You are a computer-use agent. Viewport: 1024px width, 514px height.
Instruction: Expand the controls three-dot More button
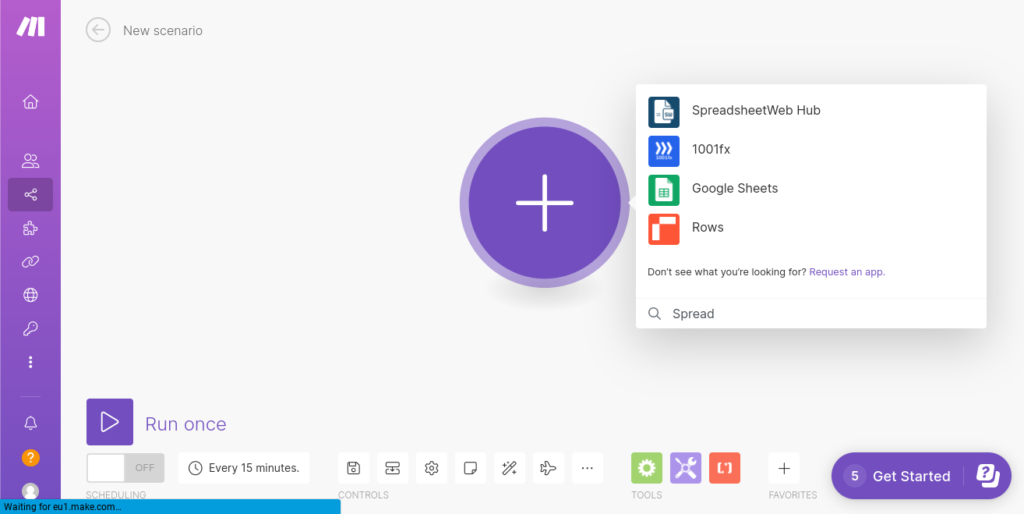click(x=587, y=468)
